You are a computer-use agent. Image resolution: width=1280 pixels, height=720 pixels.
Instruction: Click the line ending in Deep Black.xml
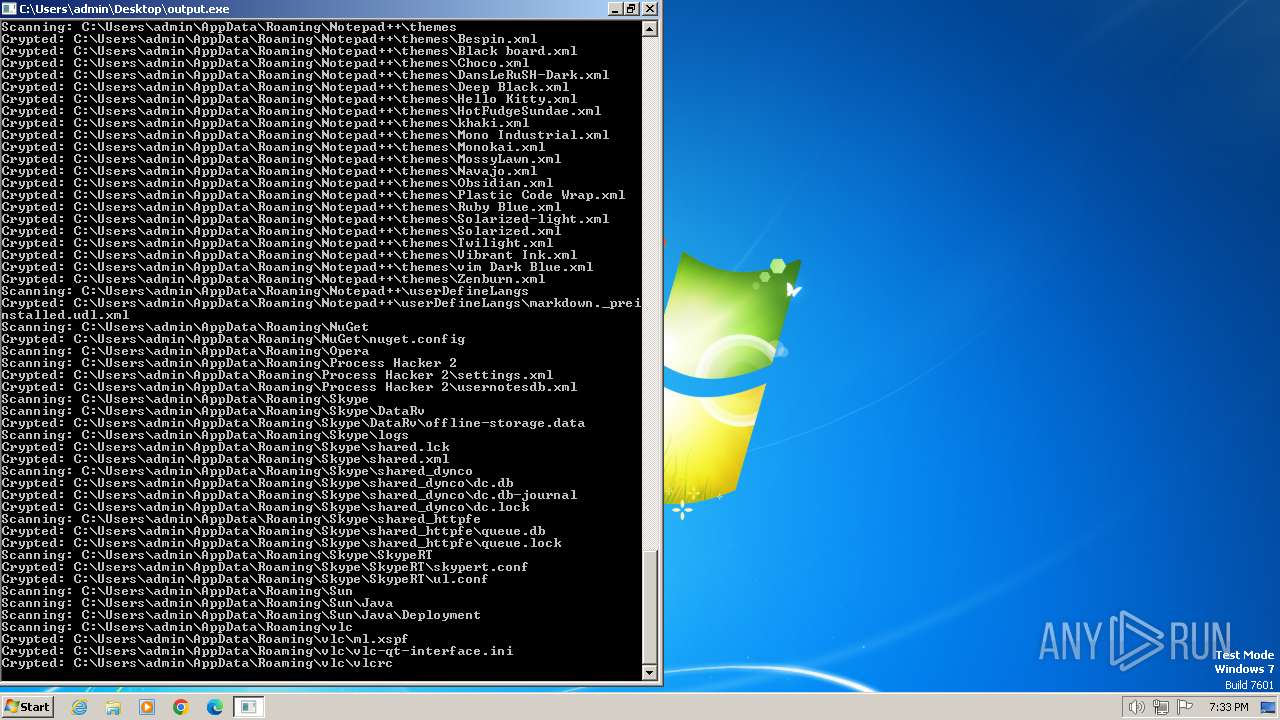pos(285,87)
